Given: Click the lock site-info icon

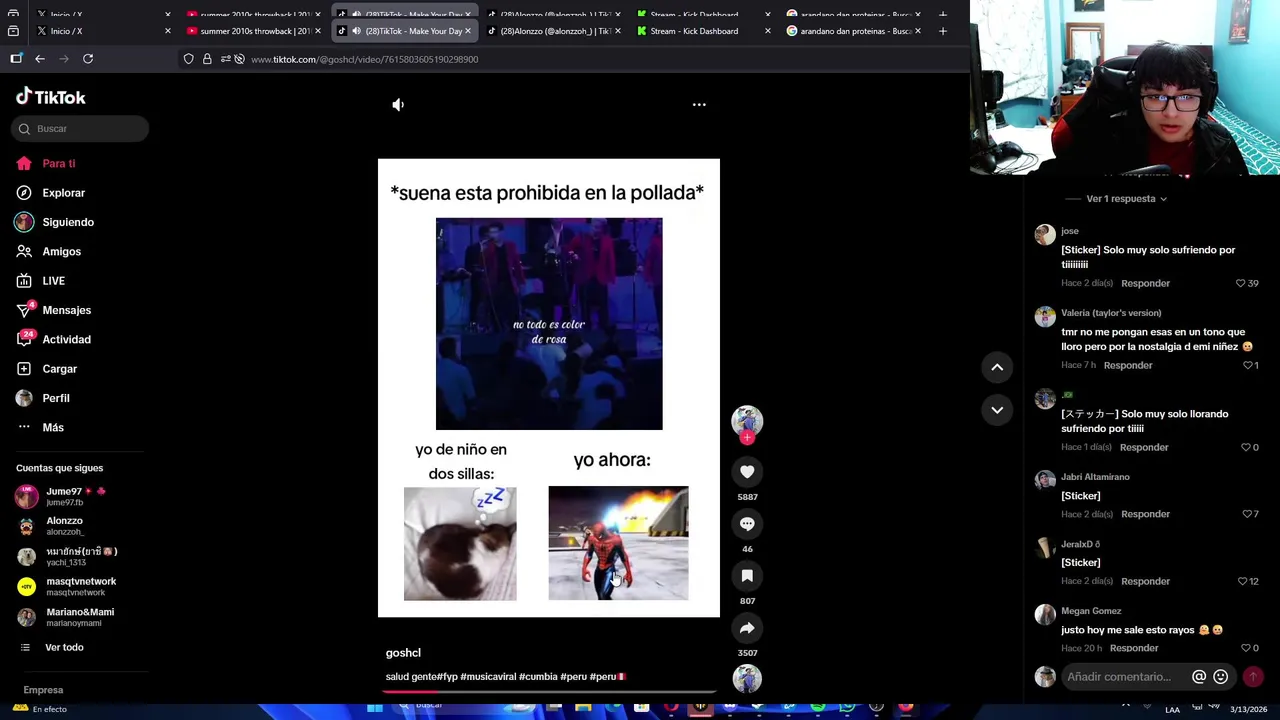Looking at the screenshot, I should [x=207, y=59].
